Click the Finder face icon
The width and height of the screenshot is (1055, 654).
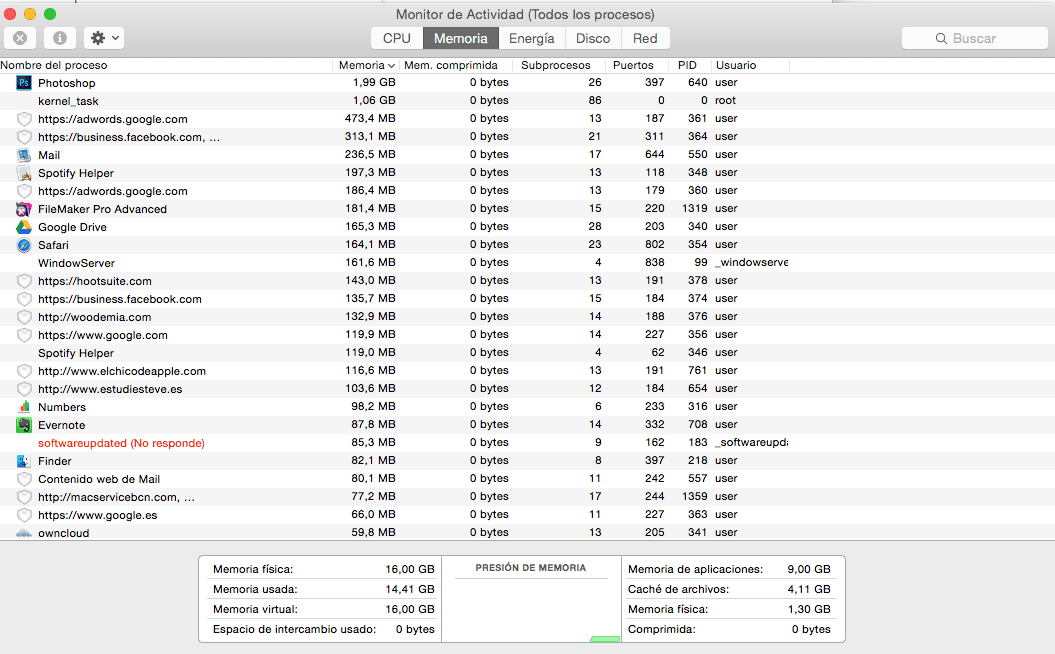24,461
